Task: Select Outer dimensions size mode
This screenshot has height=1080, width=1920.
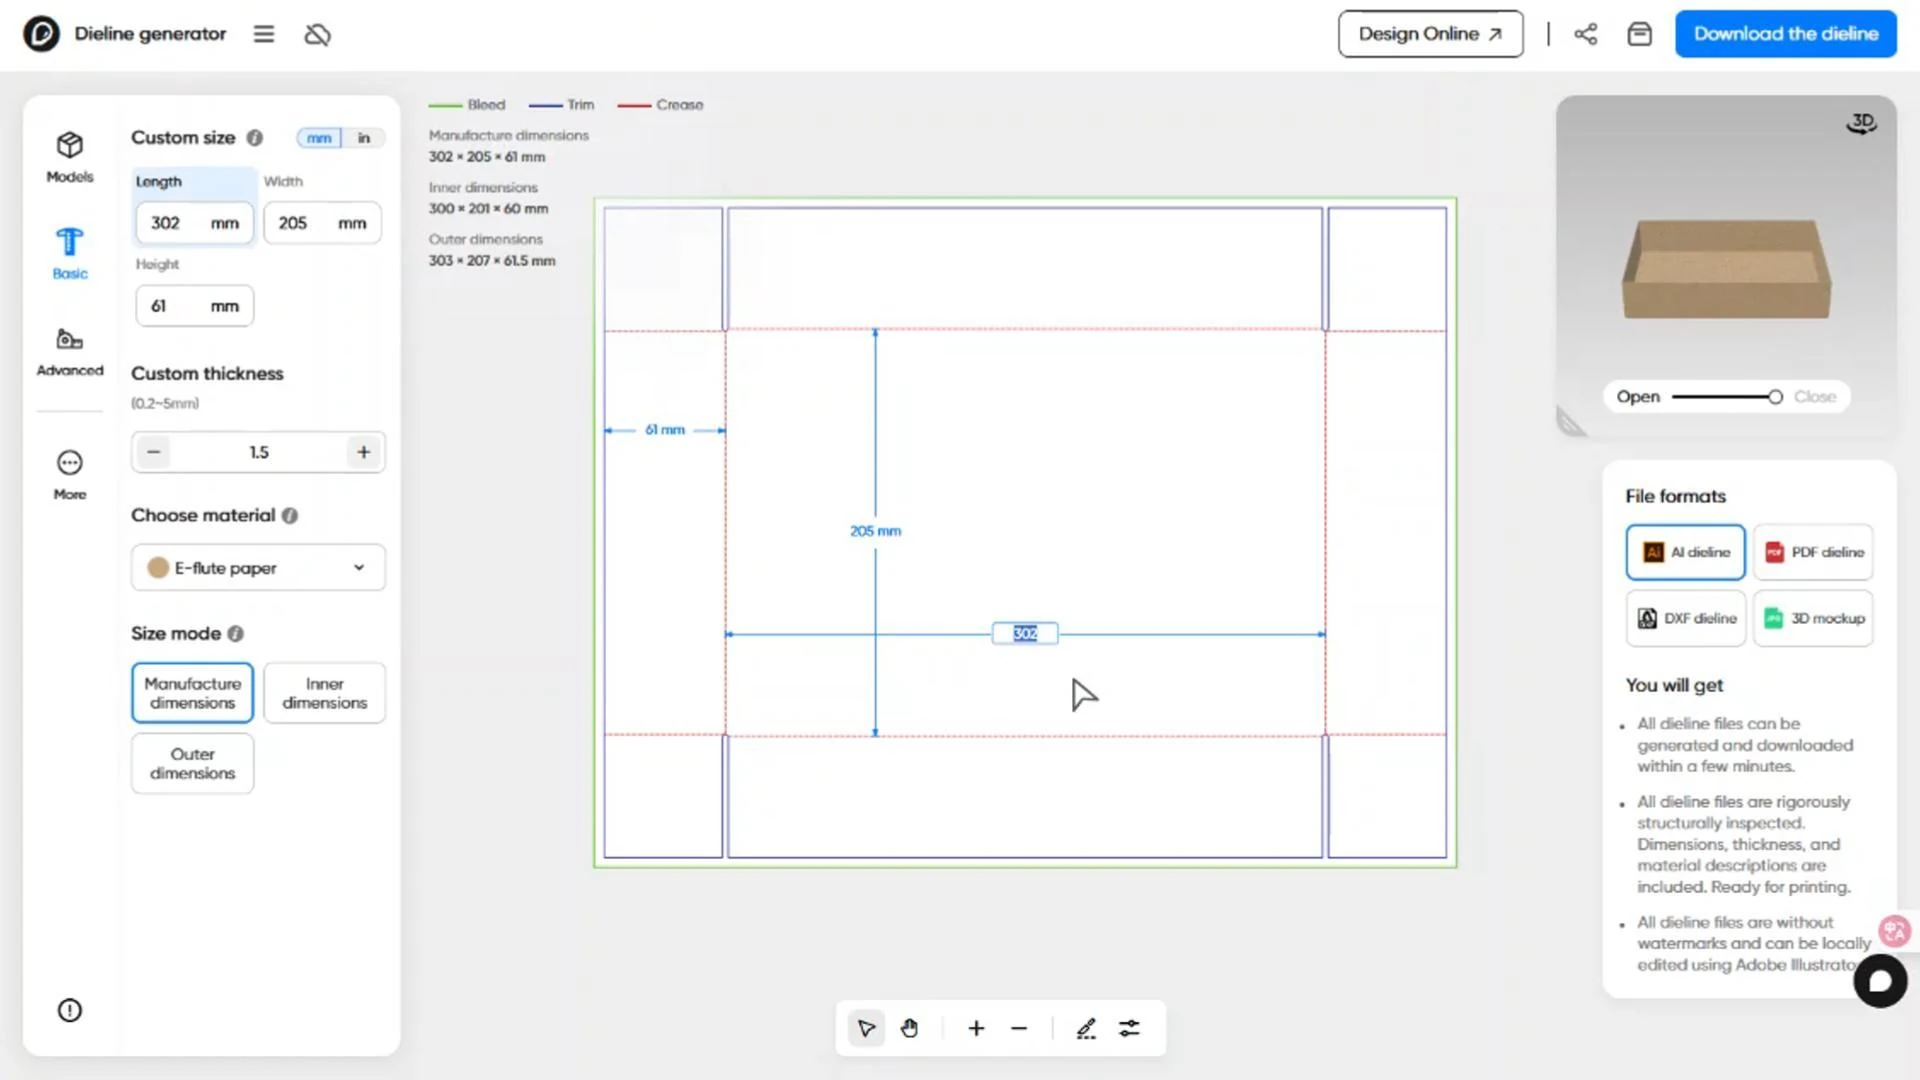Action: pyautogui.click(x=193, y=764)
